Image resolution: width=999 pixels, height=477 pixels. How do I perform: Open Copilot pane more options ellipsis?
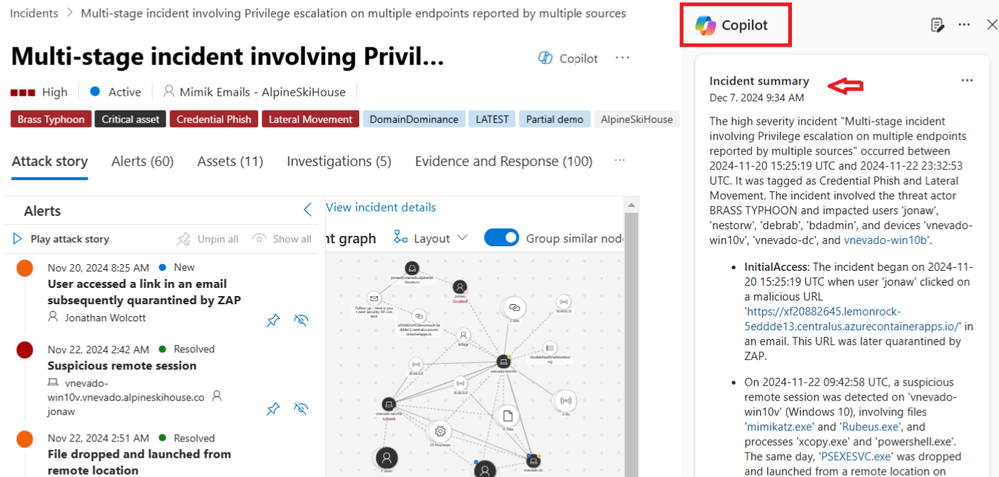[x=964, y=25]
